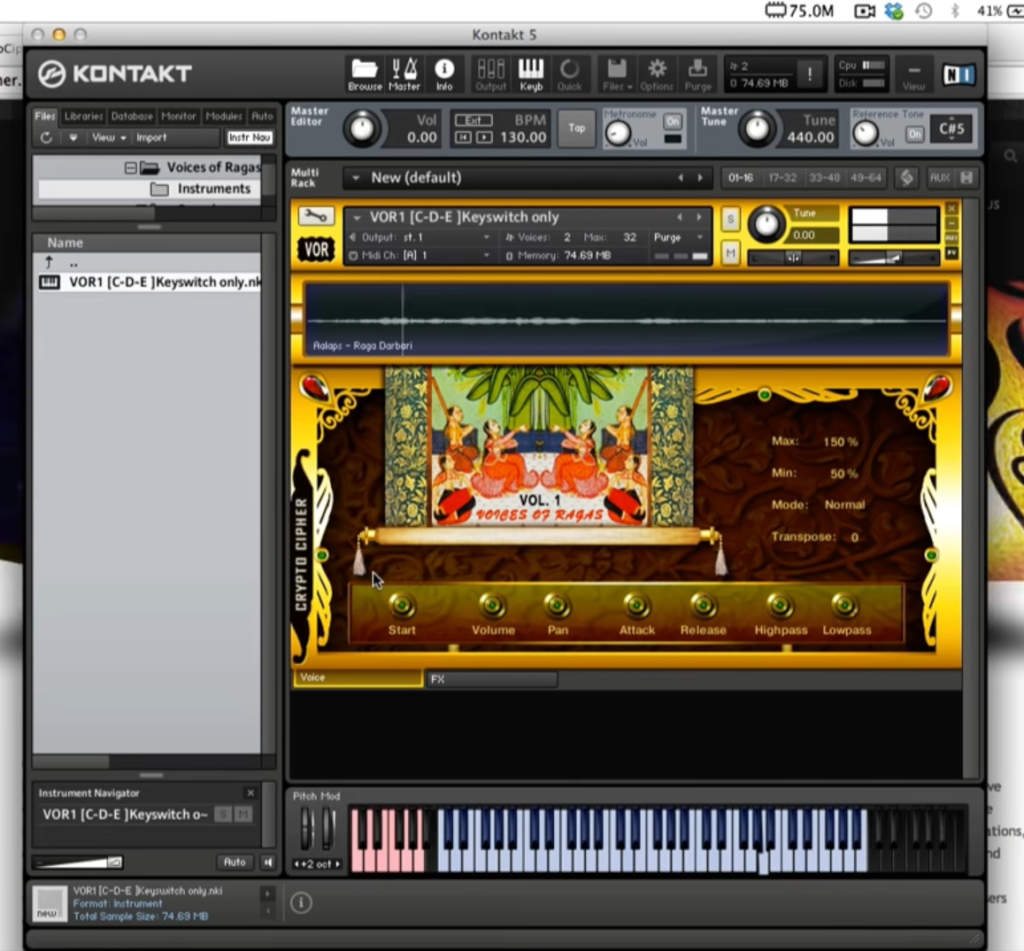Open the Modules browser tab
This screenshot has height=951, width=1024.
pyautogui.click(x=224, y=116)
